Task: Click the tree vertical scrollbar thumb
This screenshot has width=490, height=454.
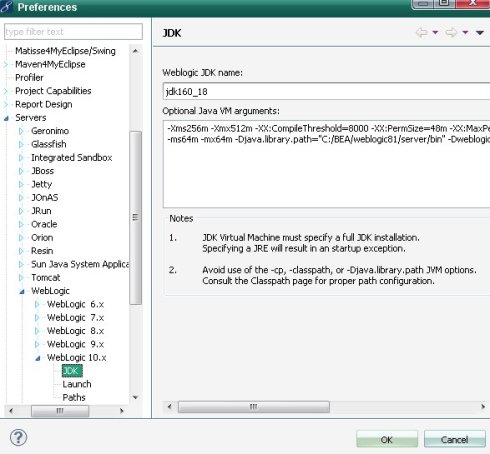Action: [x=135, y=218]
